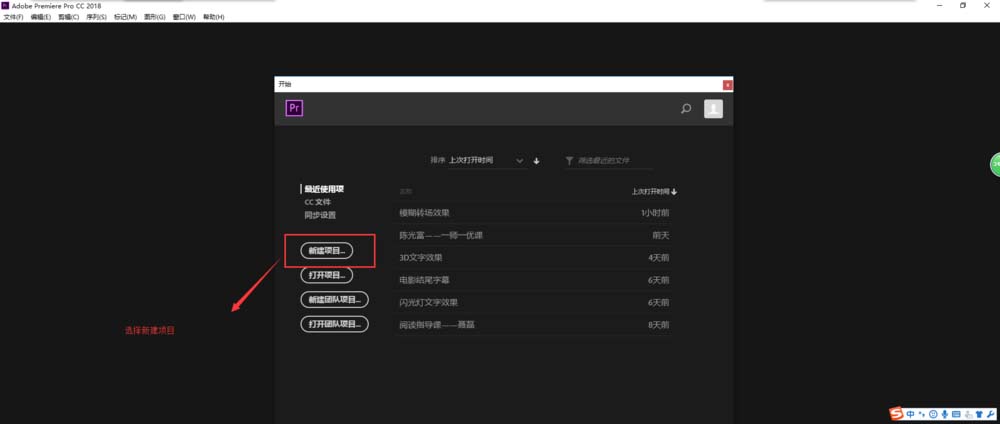Click the Pr logo in Start dialog
The image size is (1000, 424).
tap(294, 108)
